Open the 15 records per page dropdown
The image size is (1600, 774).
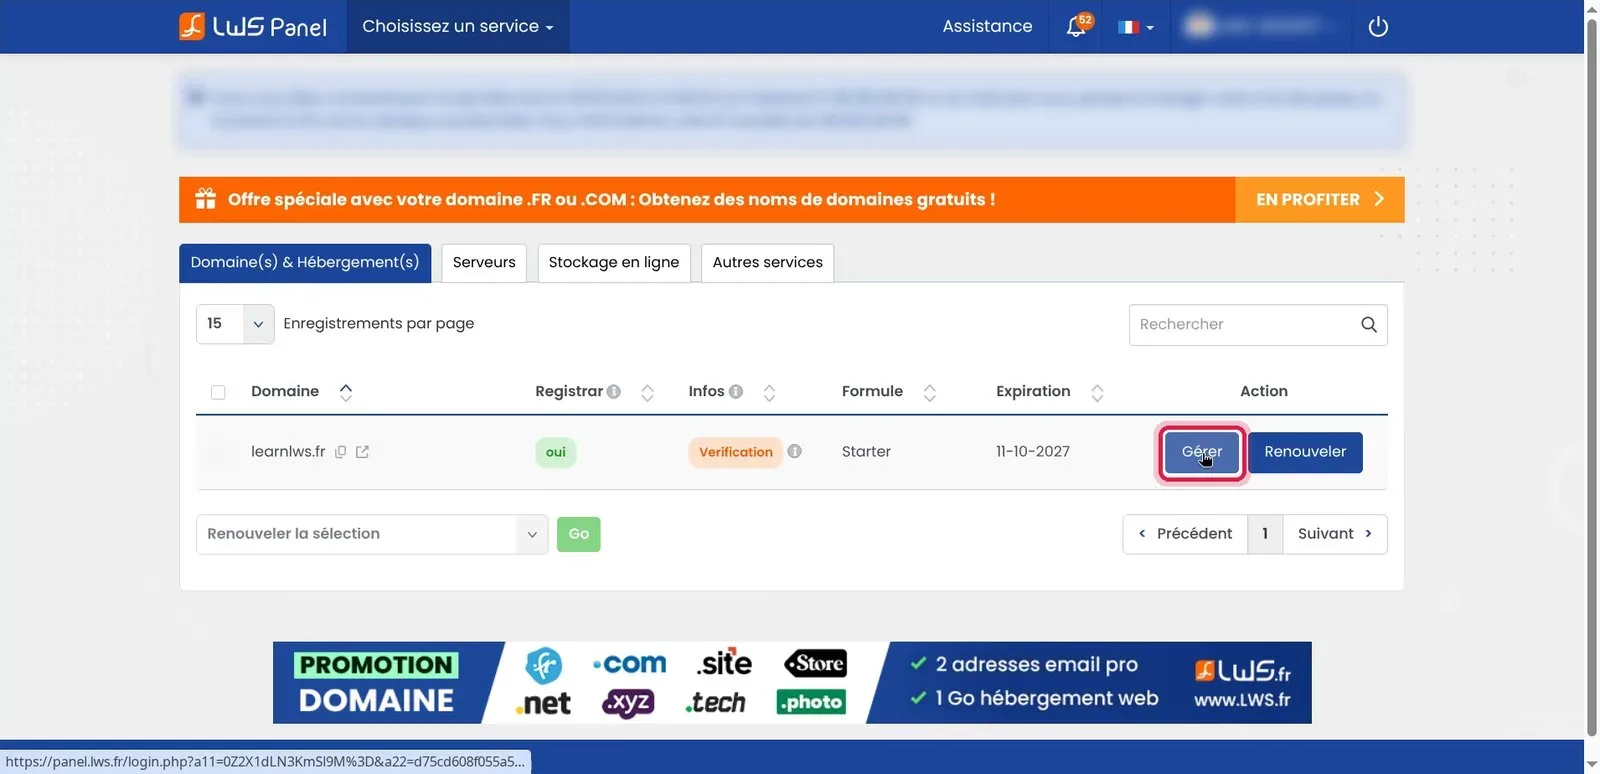235,324
